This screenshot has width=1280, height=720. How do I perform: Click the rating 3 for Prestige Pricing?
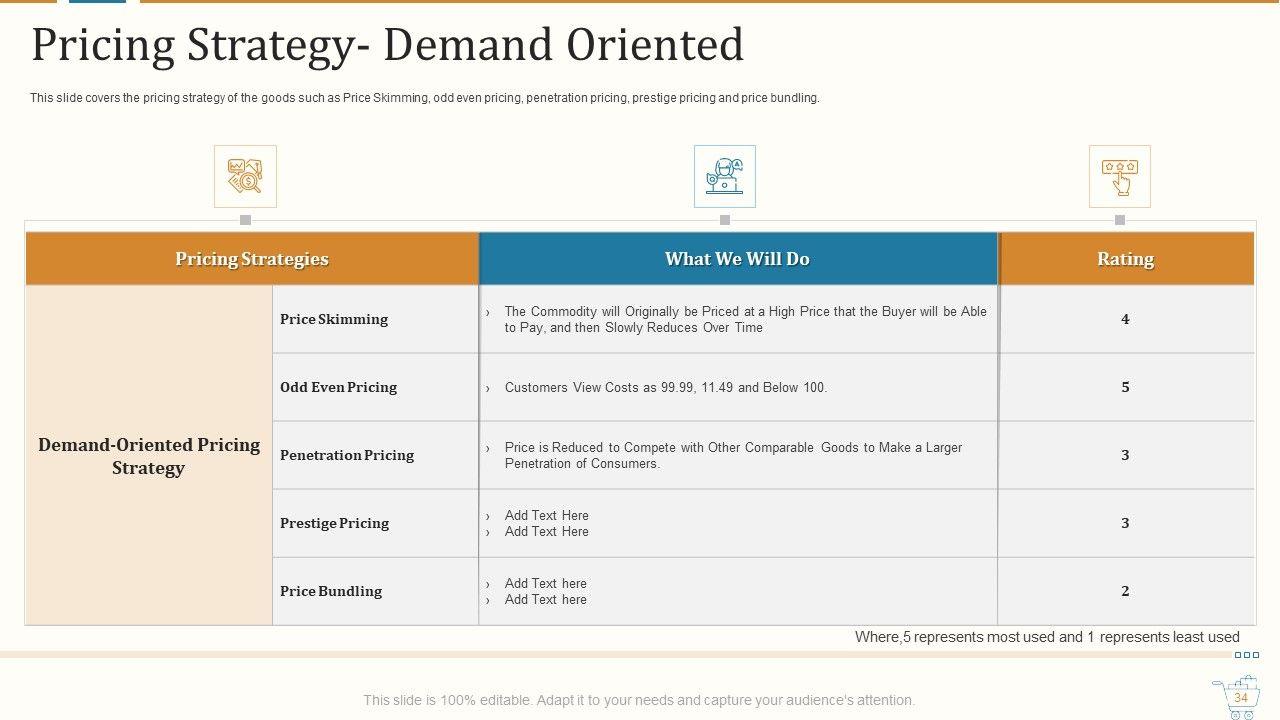pyautogui.click(x=1125, y=523)
